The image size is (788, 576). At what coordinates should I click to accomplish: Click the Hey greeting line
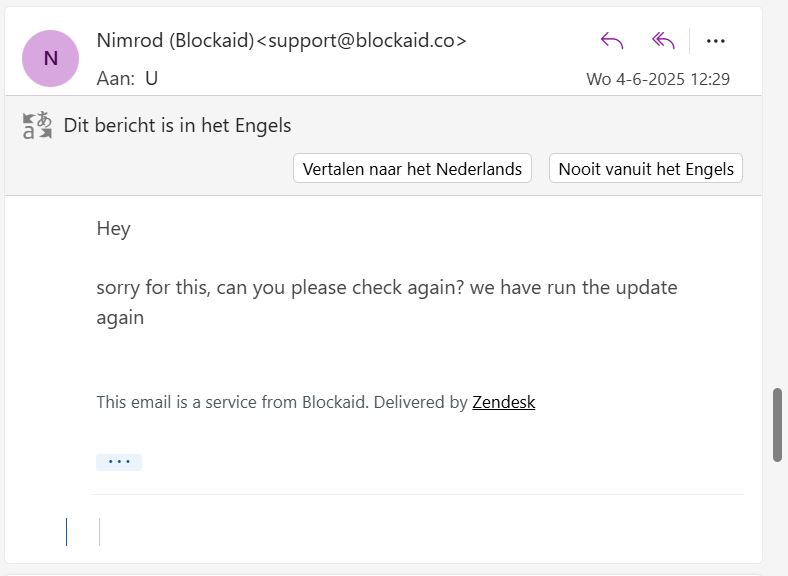[114, 229]
